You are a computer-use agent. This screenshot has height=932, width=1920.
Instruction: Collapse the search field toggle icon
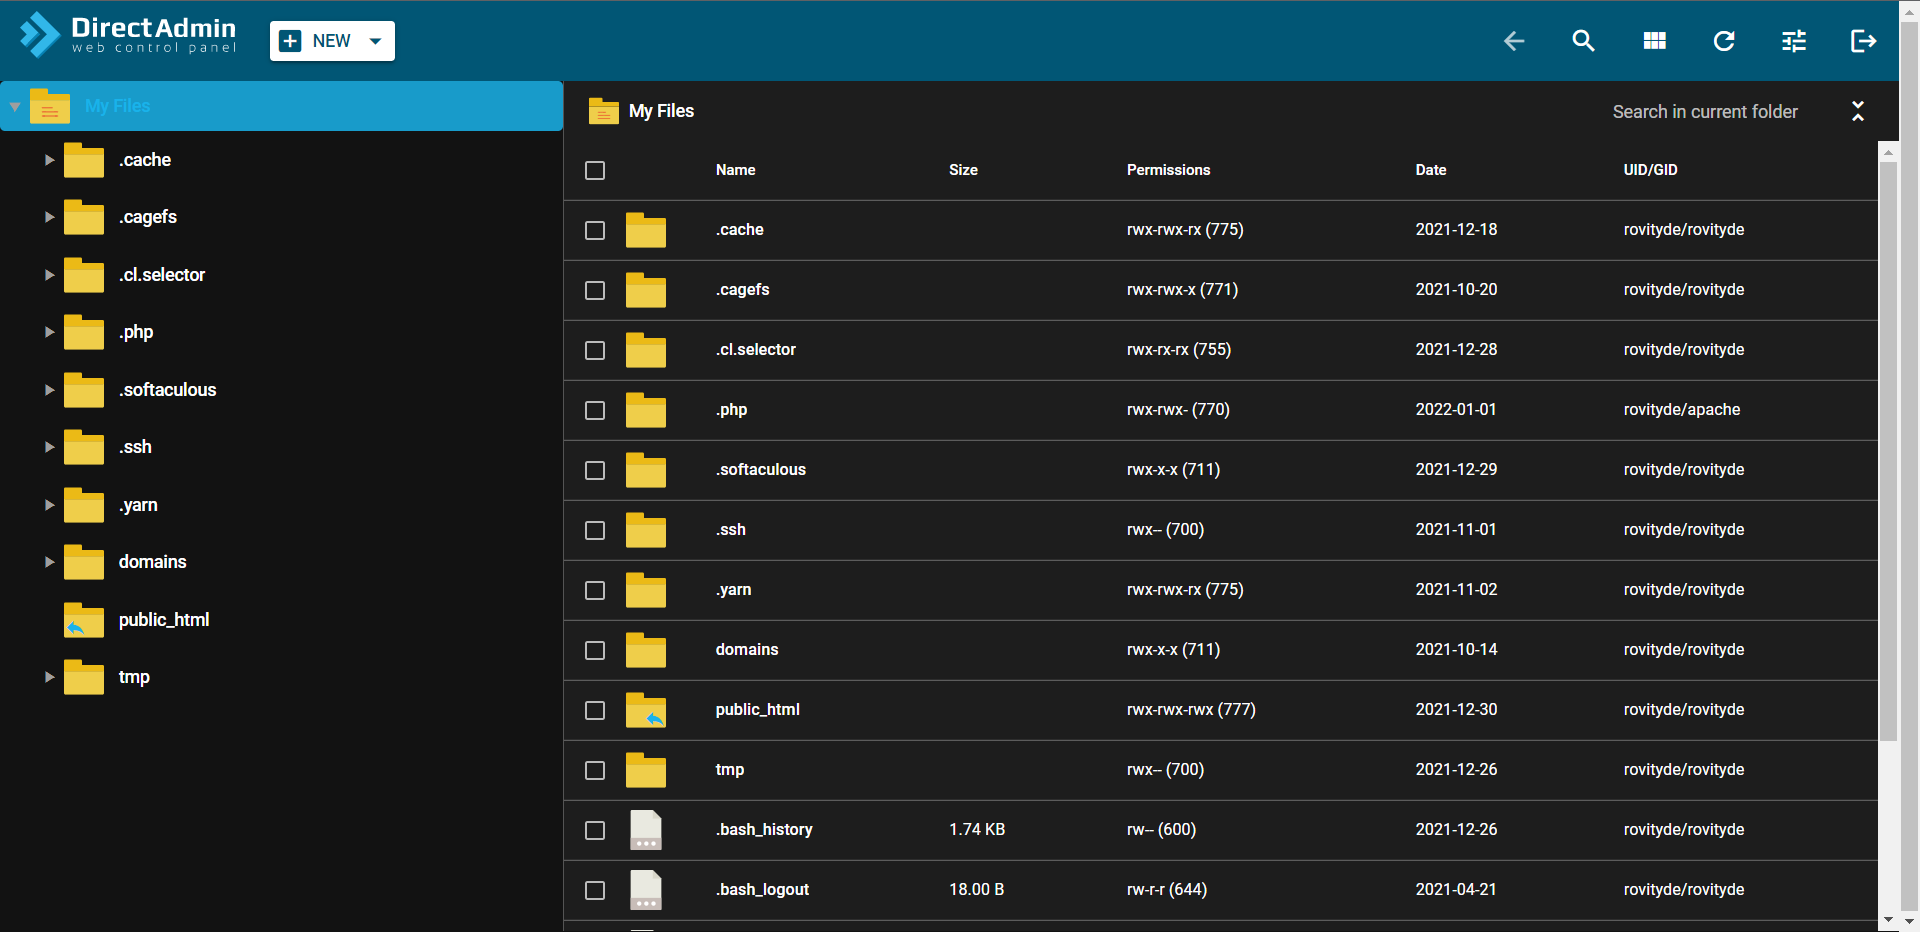click(1857, 111)
